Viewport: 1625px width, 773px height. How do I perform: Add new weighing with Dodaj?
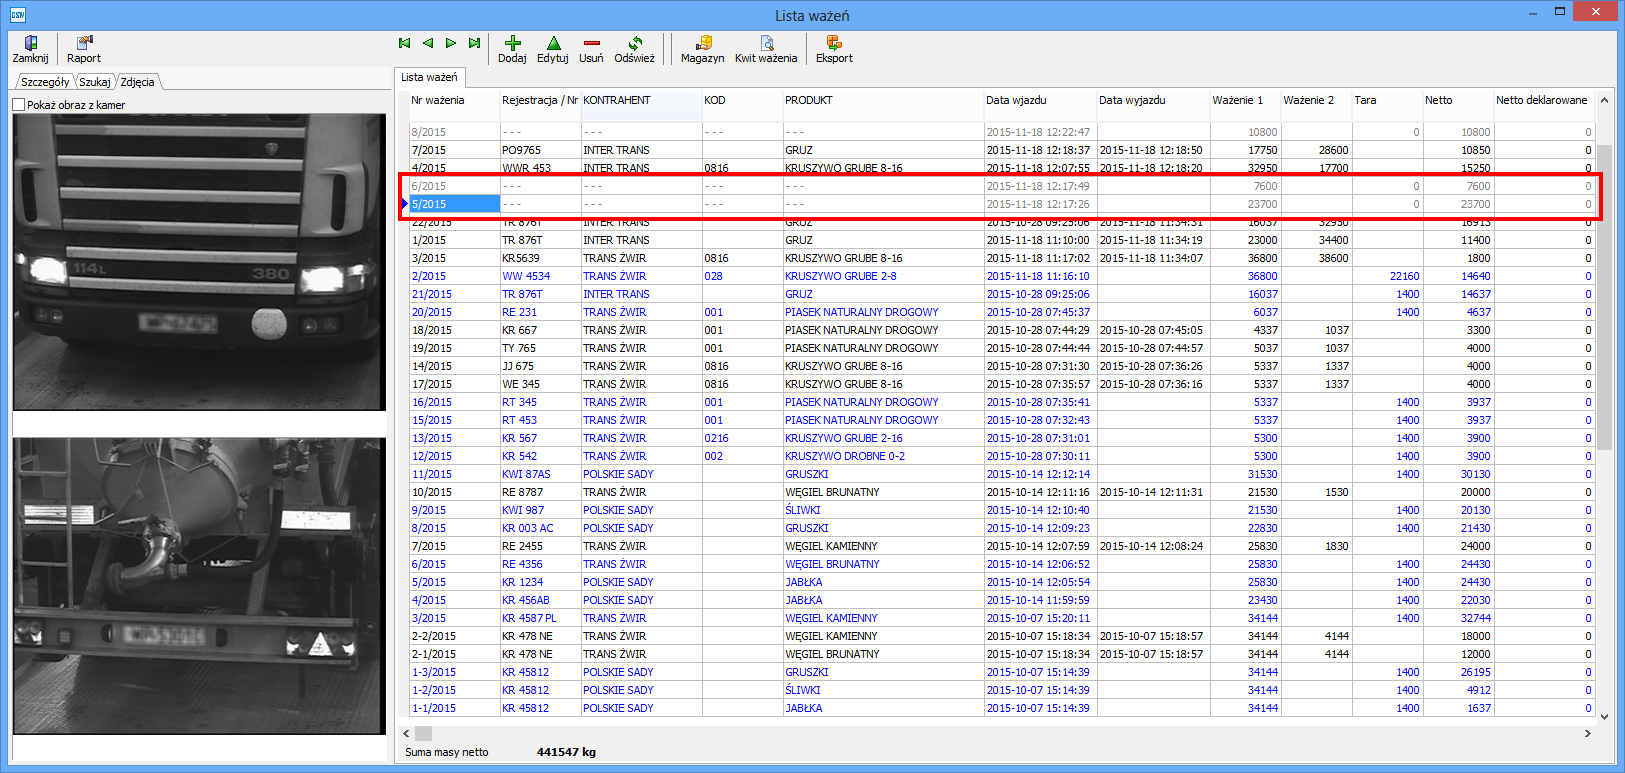512,48
